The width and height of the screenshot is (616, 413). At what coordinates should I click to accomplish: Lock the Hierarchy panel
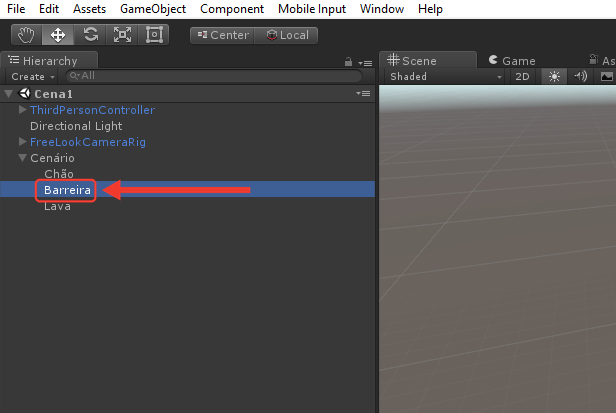point(348,62)
